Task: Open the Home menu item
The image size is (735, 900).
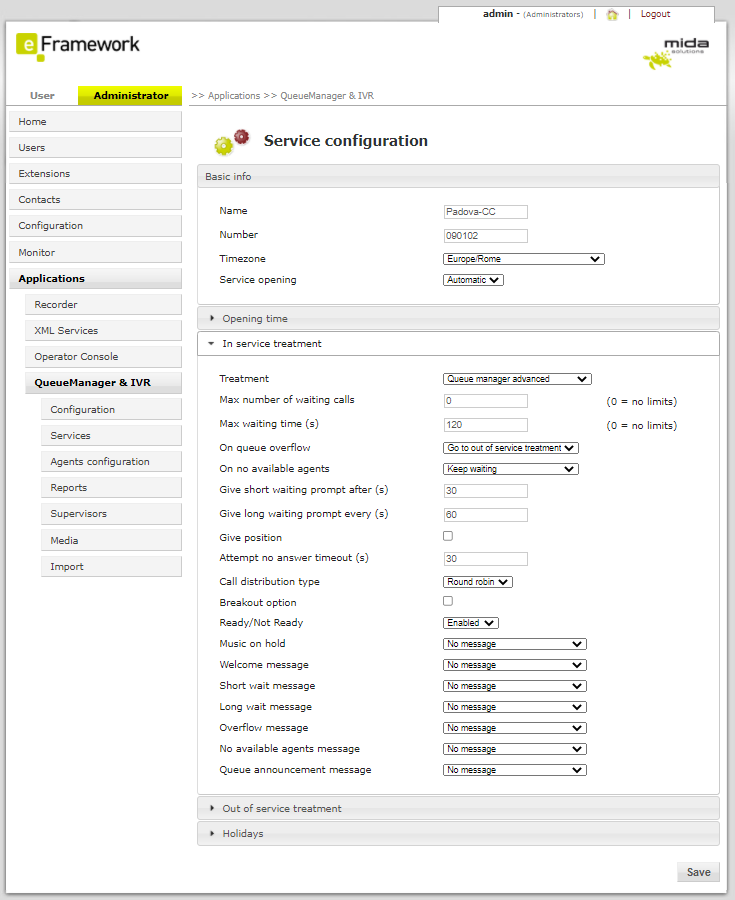Action: pos(95,122)
